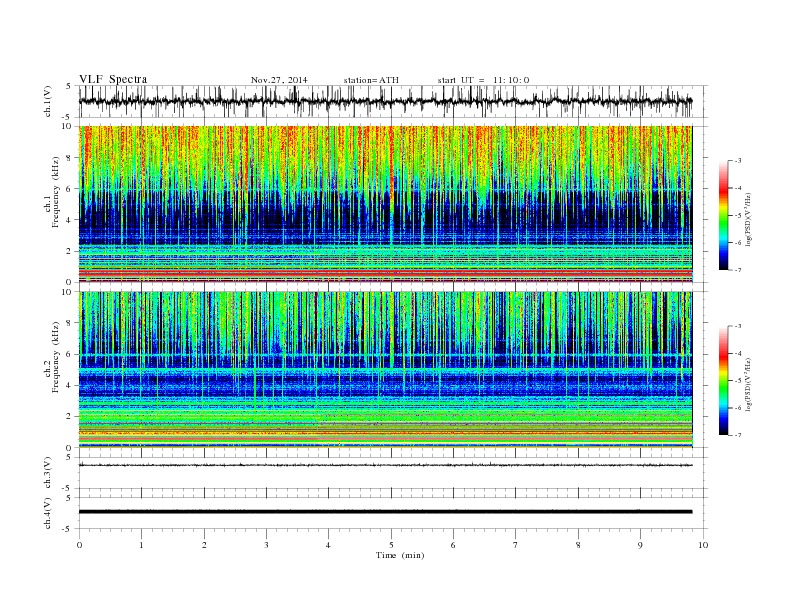Click the thick ch.4 voltage trace
Image resolution: width=792 pixels, height=612 pixels.
tap(385, 512)
